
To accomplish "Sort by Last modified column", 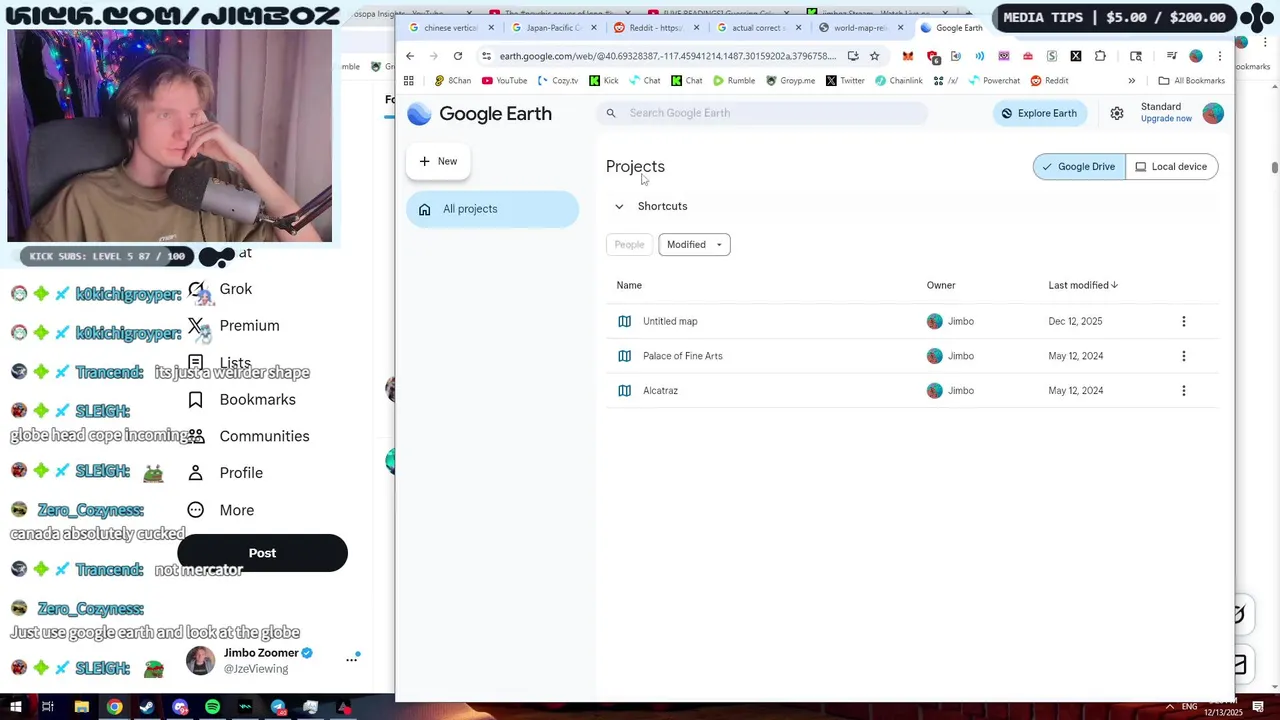I will click(x=1083, y=286).
